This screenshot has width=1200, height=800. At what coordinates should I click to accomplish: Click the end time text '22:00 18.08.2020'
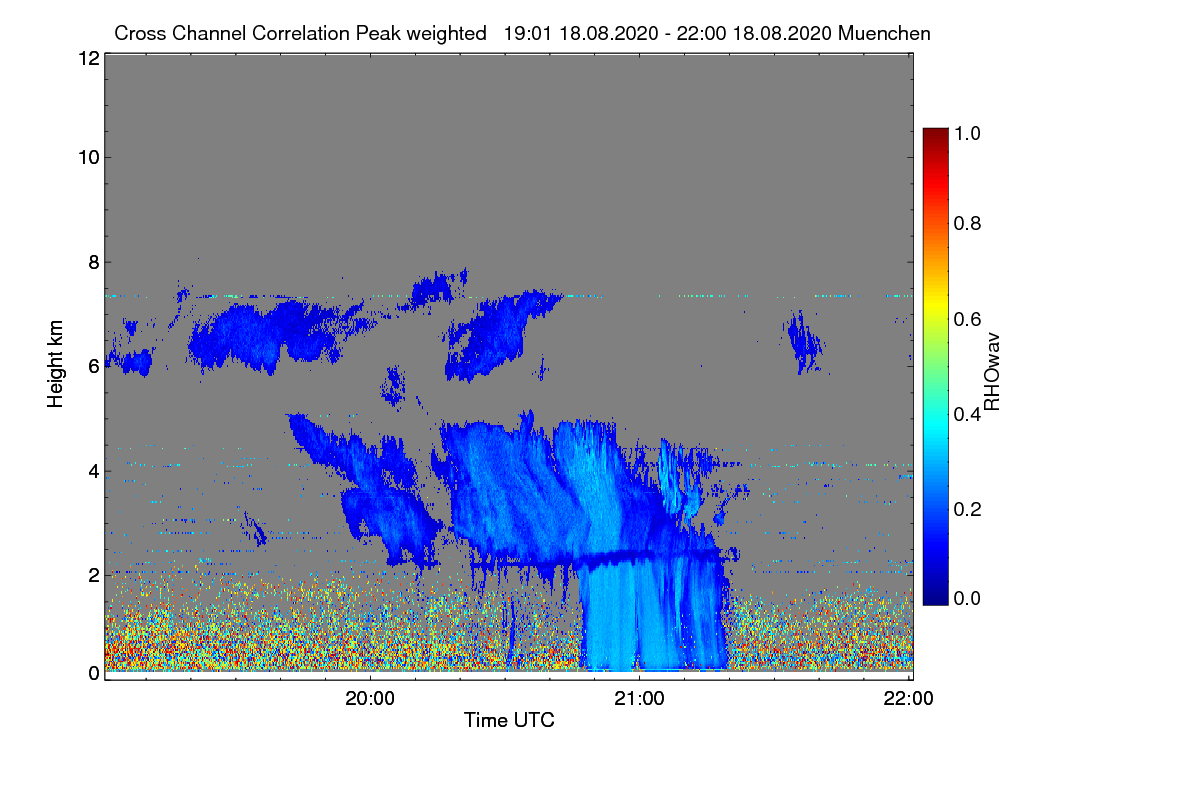click(757, 33)
